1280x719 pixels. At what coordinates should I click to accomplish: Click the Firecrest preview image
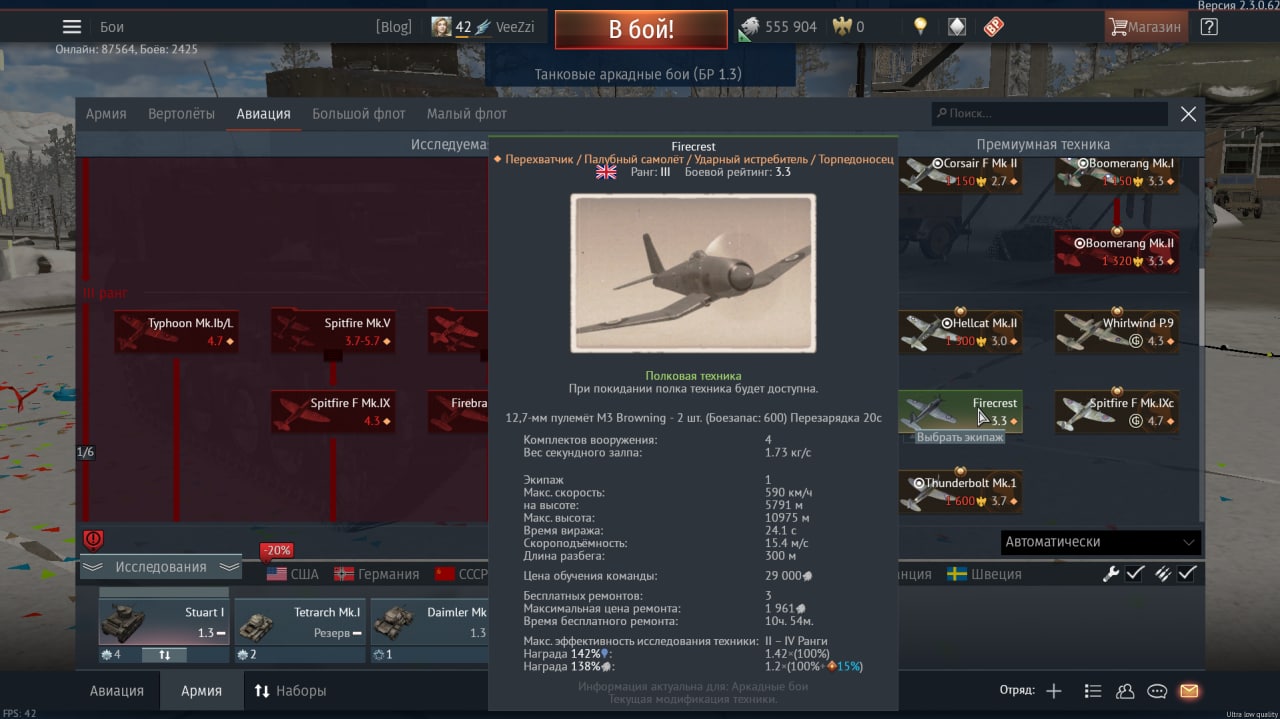pyautogui.click(x=693, y=273)
